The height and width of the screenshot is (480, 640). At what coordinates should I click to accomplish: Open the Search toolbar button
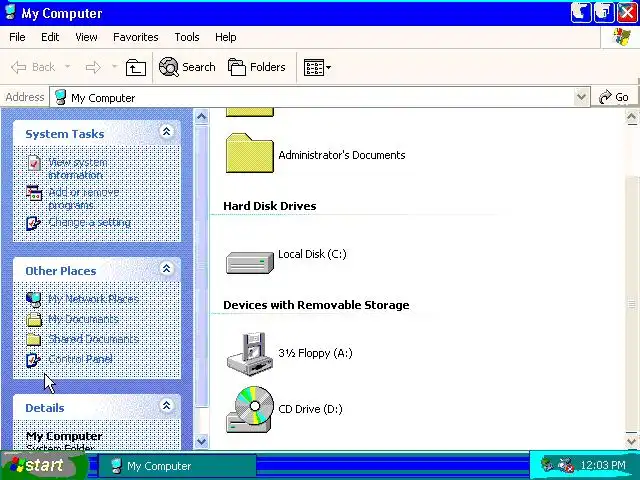[x=187, y=67]
